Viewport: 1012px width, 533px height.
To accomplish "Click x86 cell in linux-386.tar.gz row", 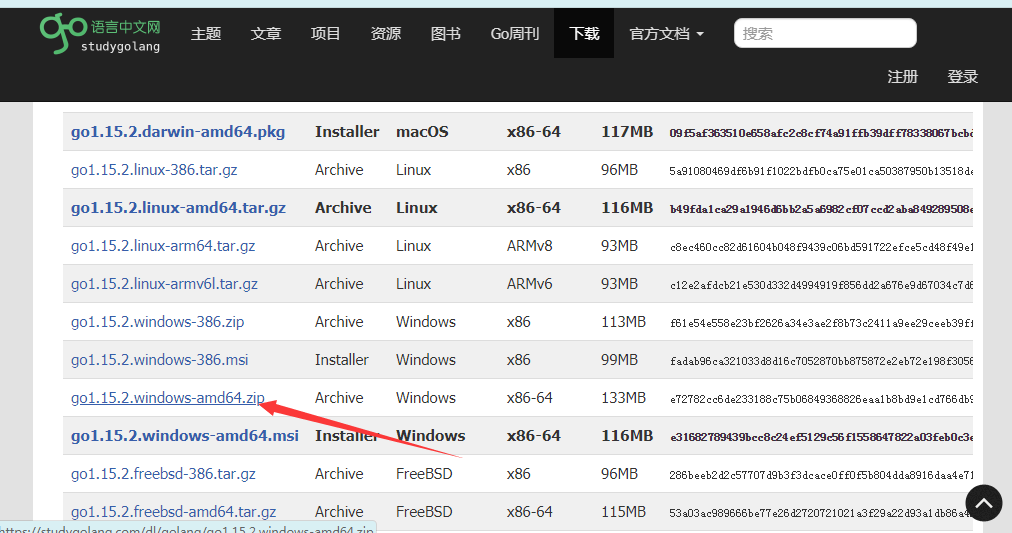I will point(518,170).
